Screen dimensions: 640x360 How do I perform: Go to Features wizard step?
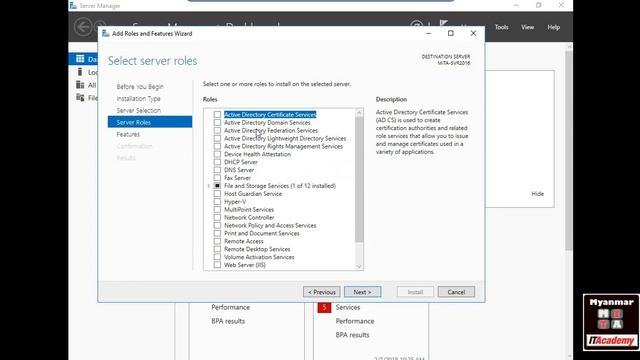click(x=128, y=134)
